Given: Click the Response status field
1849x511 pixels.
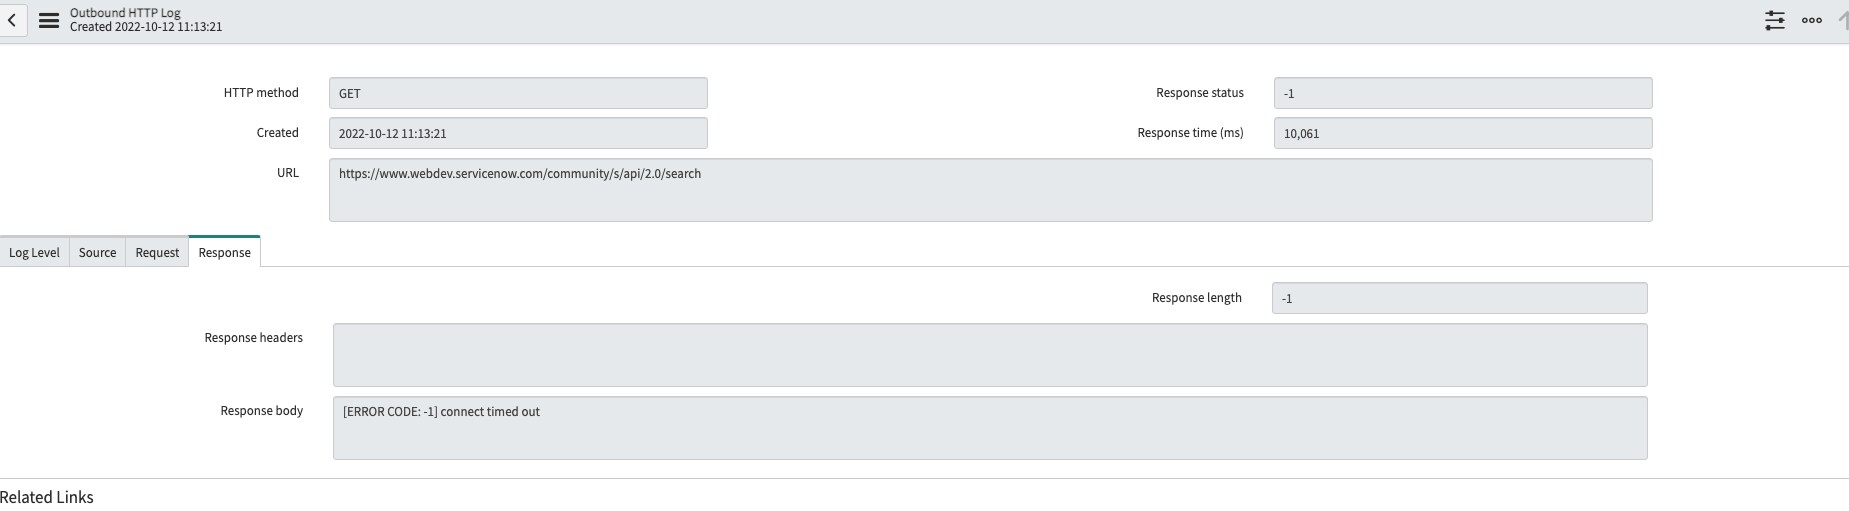Looking at the screenshot, I should tap(1463, 93).
